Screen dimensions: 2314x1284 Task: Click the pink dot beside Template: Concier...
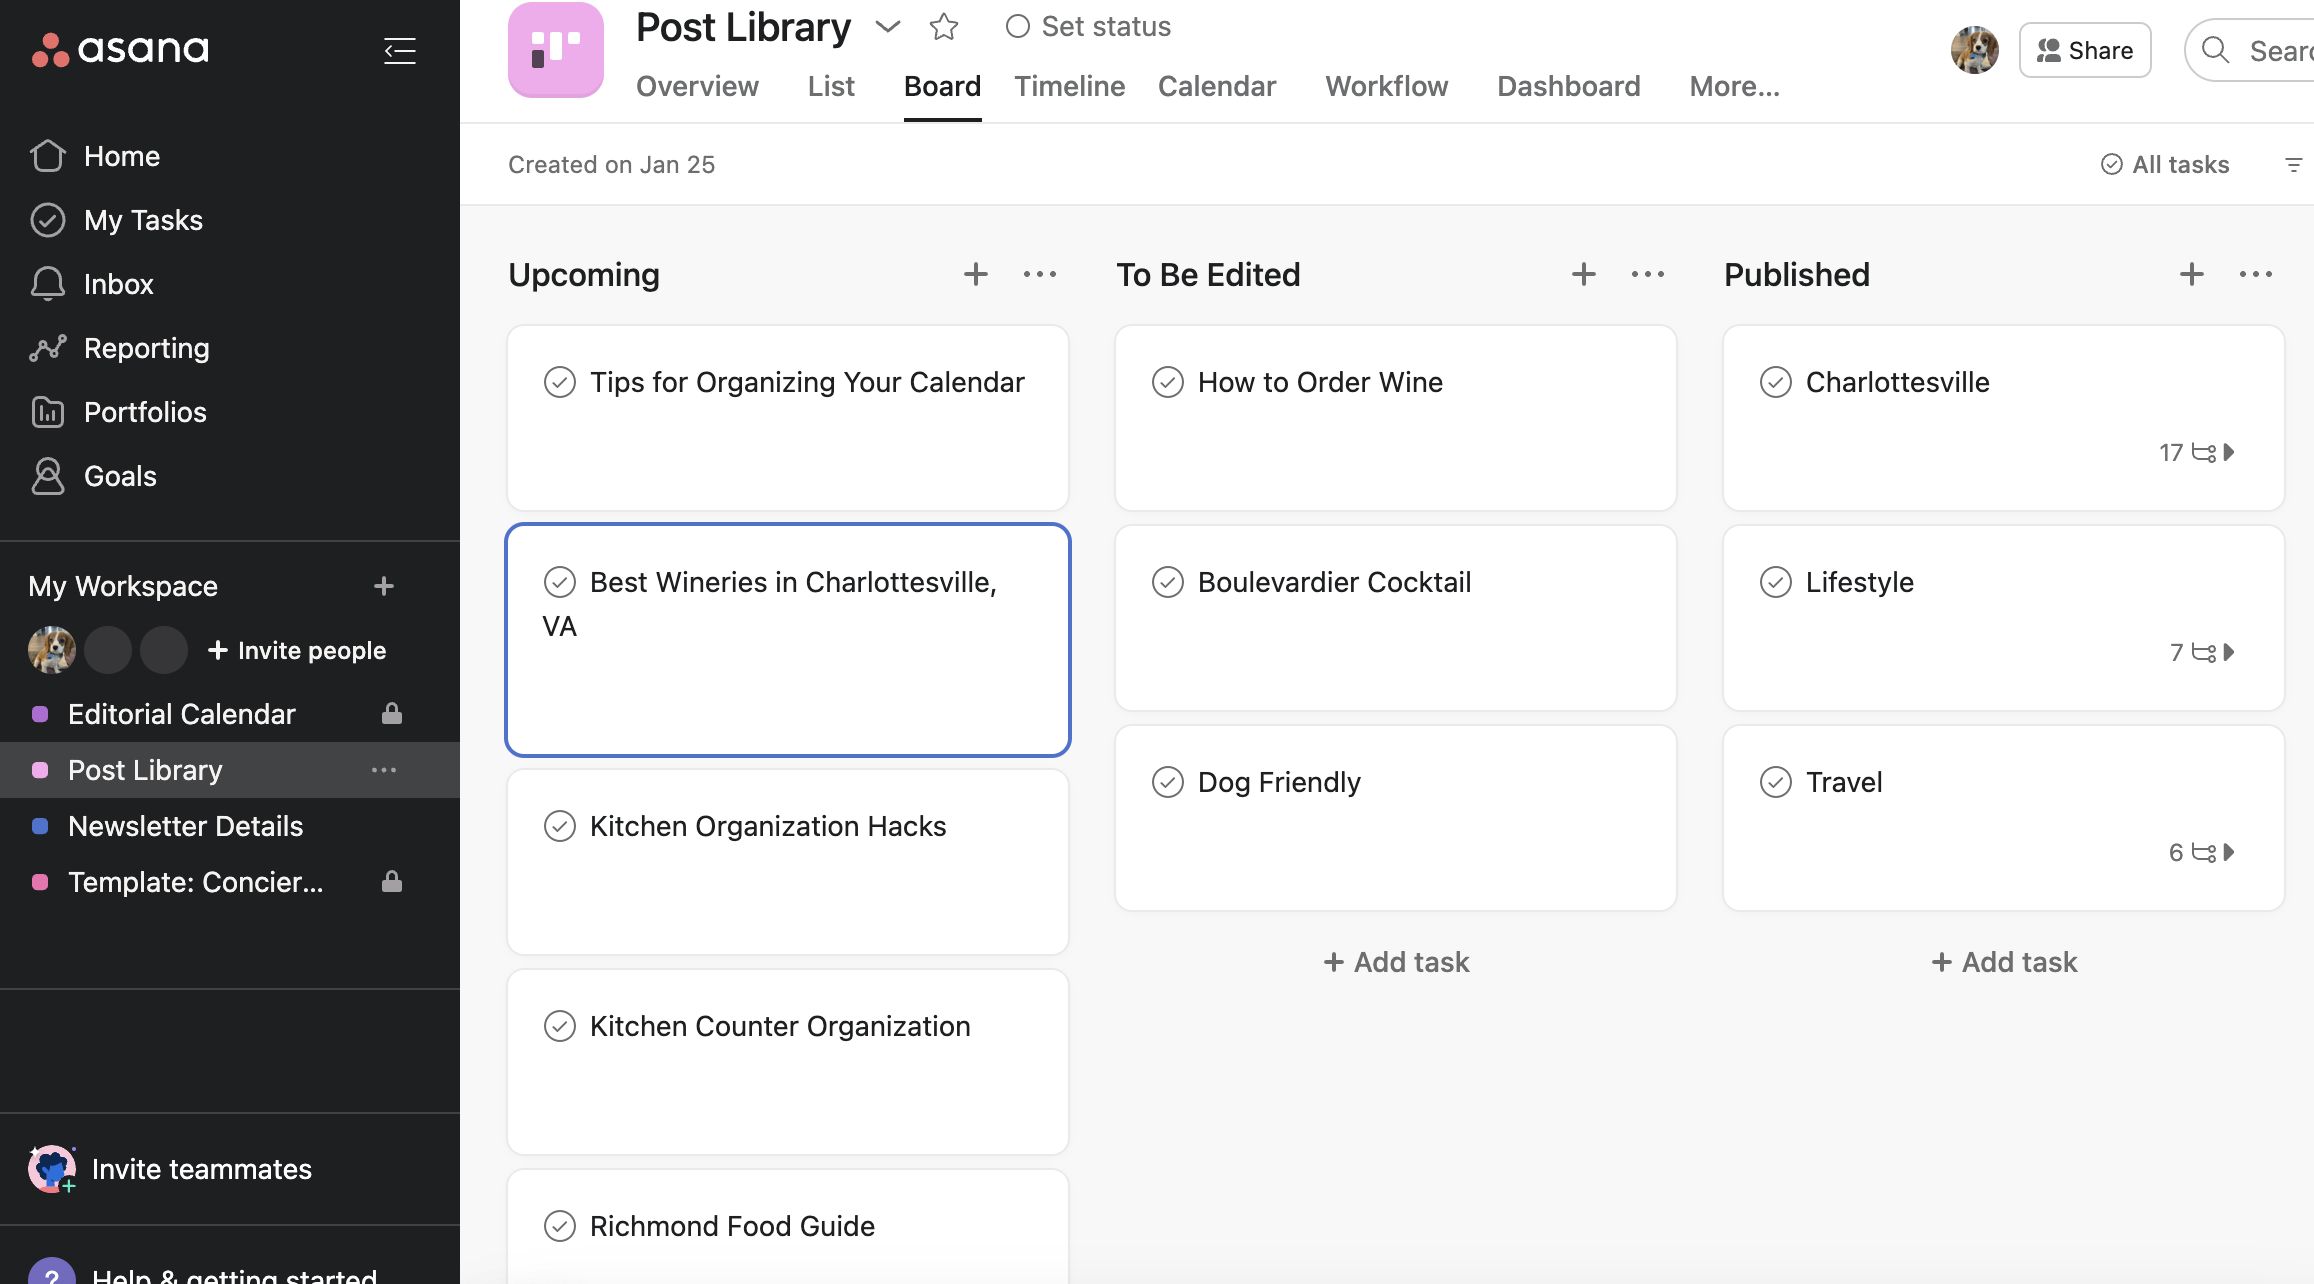40,882
